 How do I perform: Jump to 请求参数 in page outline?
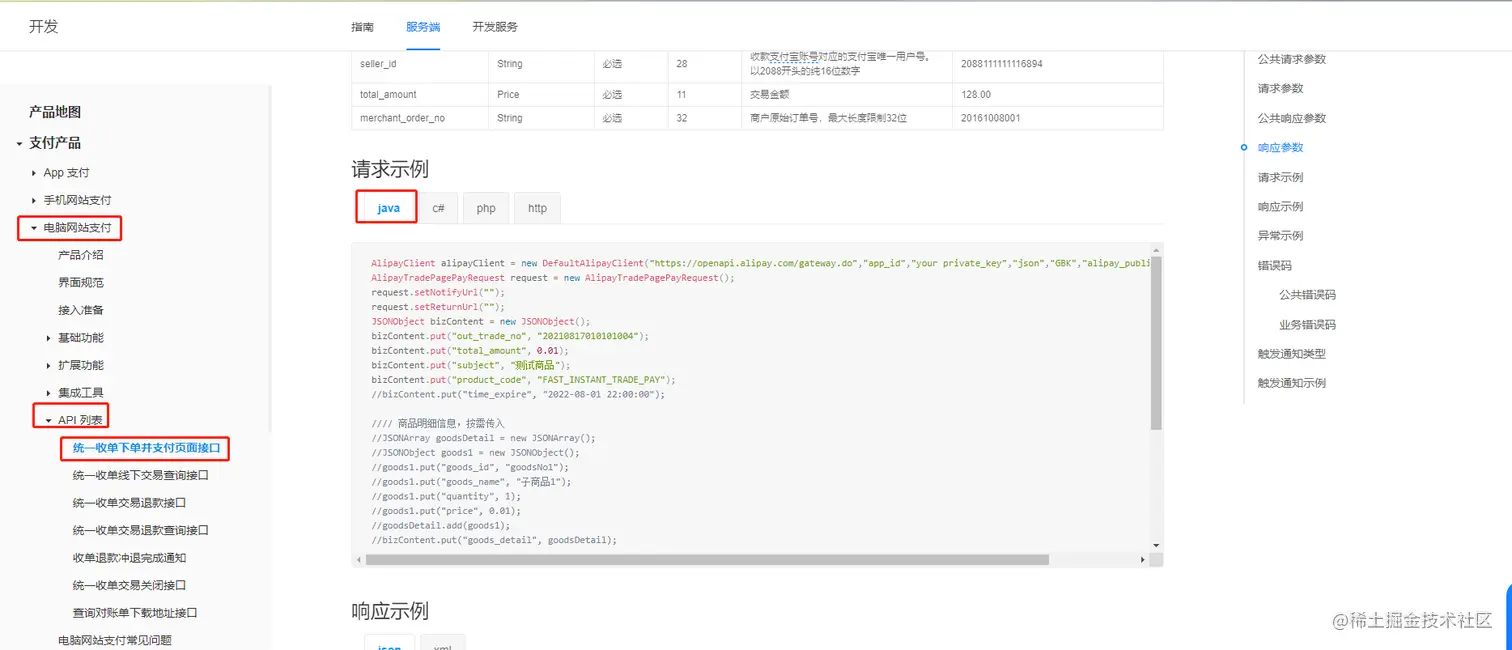click(1281, 88)
